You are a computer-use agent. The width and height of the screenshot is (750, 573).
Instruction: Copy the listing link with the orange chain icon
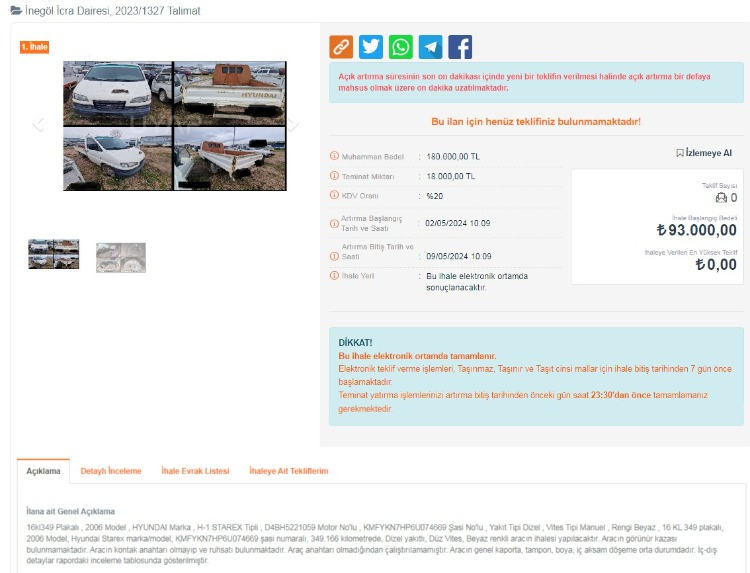(x=341, y=47)
